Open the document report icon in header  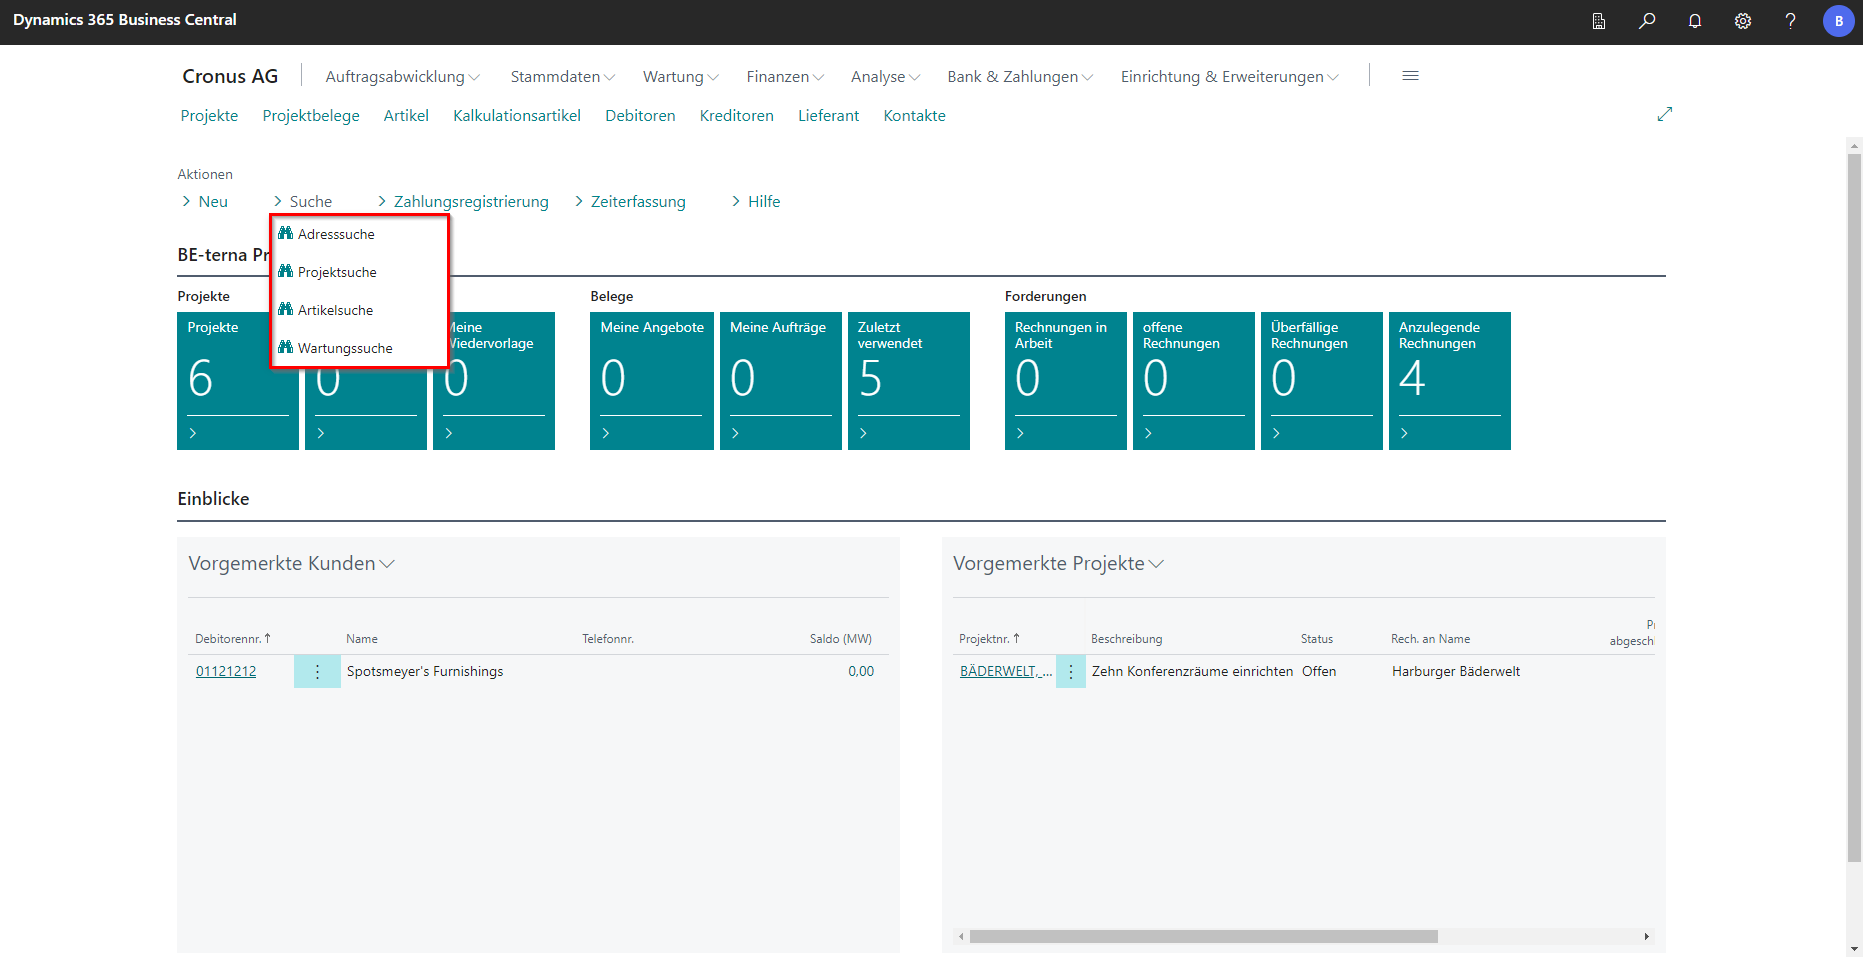(x=1599, y=21)
